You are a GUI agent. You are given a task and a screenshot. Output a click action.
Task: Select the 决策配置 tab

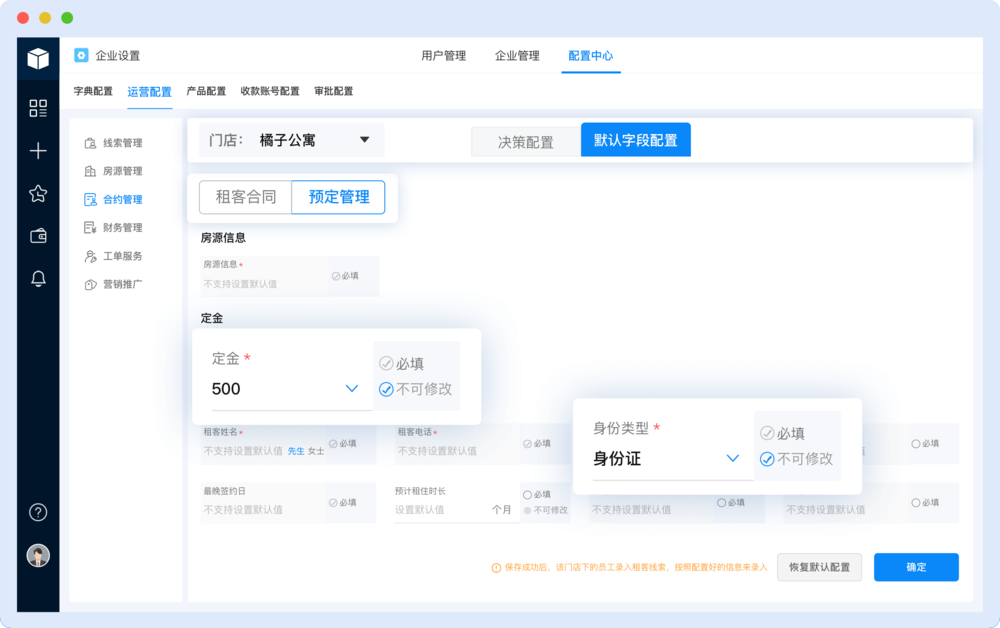(x=526, y=142)
